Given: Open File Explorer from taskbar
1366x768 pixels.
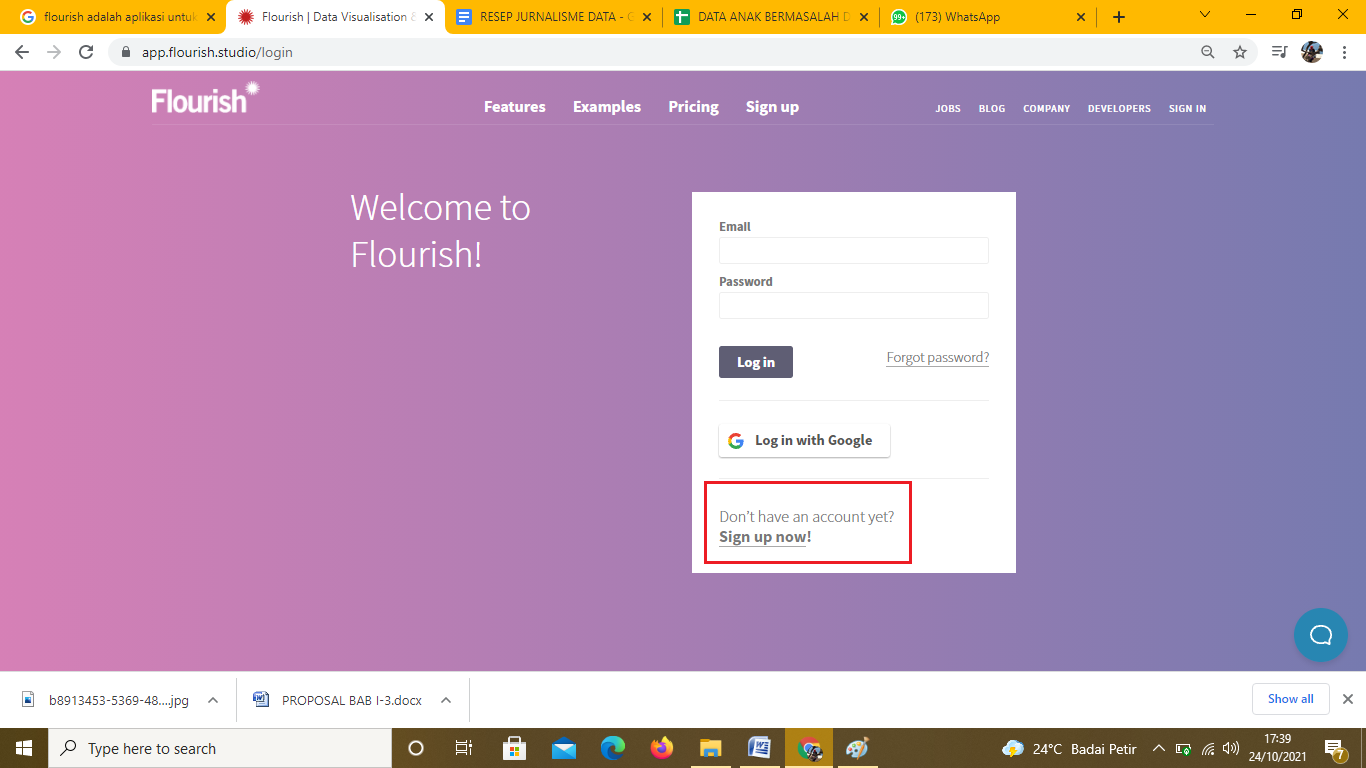Looking at the screenshot, I should [711, 748].
